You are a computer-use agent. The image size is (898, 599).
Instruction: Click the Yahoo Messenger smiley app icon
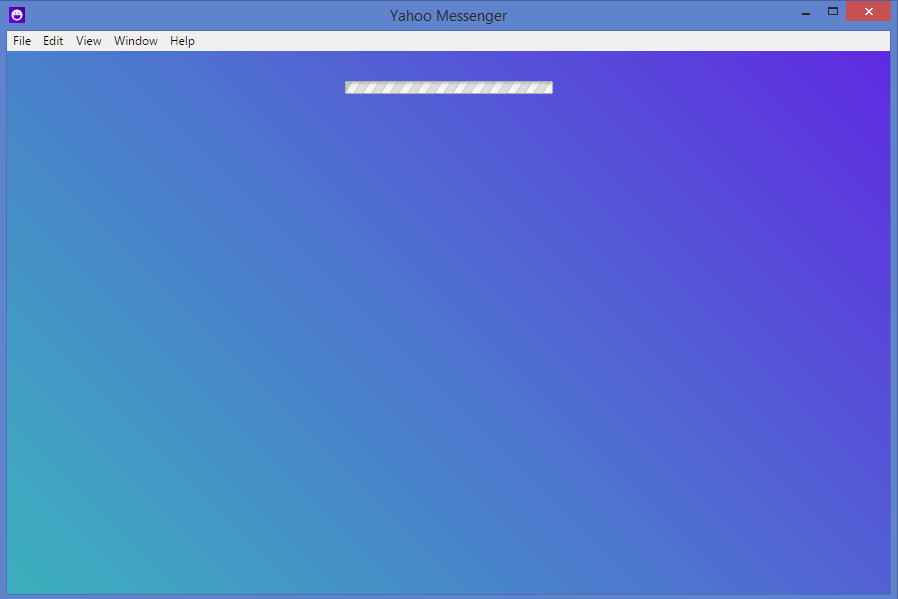coord(17,15)
